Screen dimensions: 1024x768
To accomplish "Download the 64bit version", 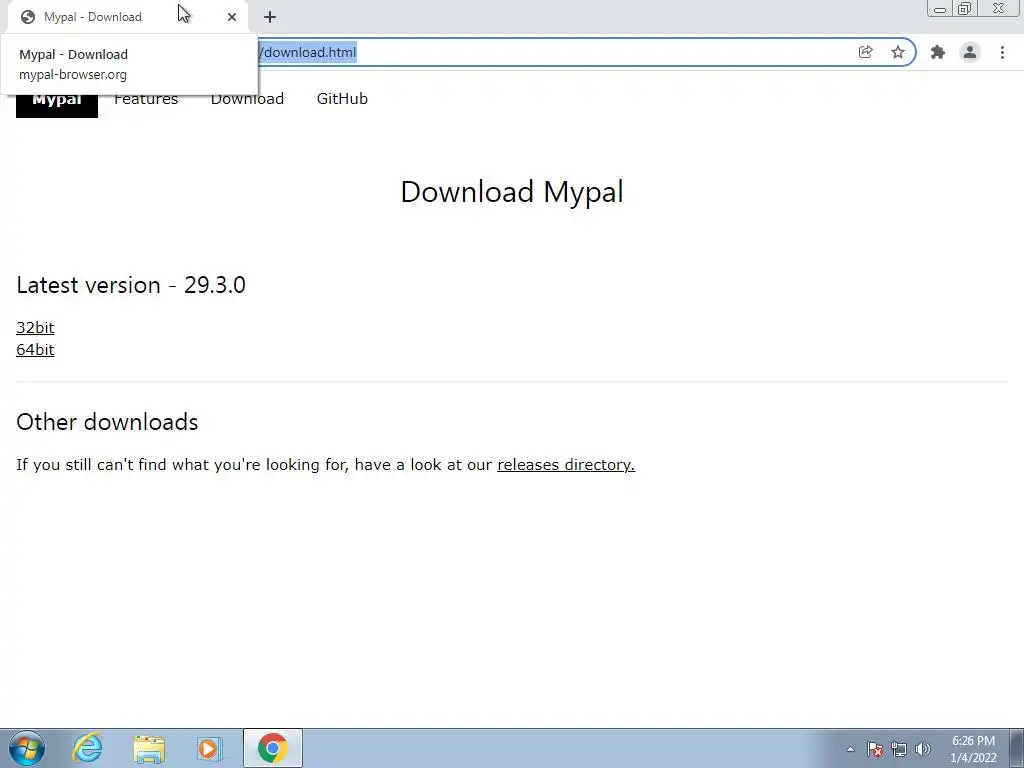I will (35, 349).
